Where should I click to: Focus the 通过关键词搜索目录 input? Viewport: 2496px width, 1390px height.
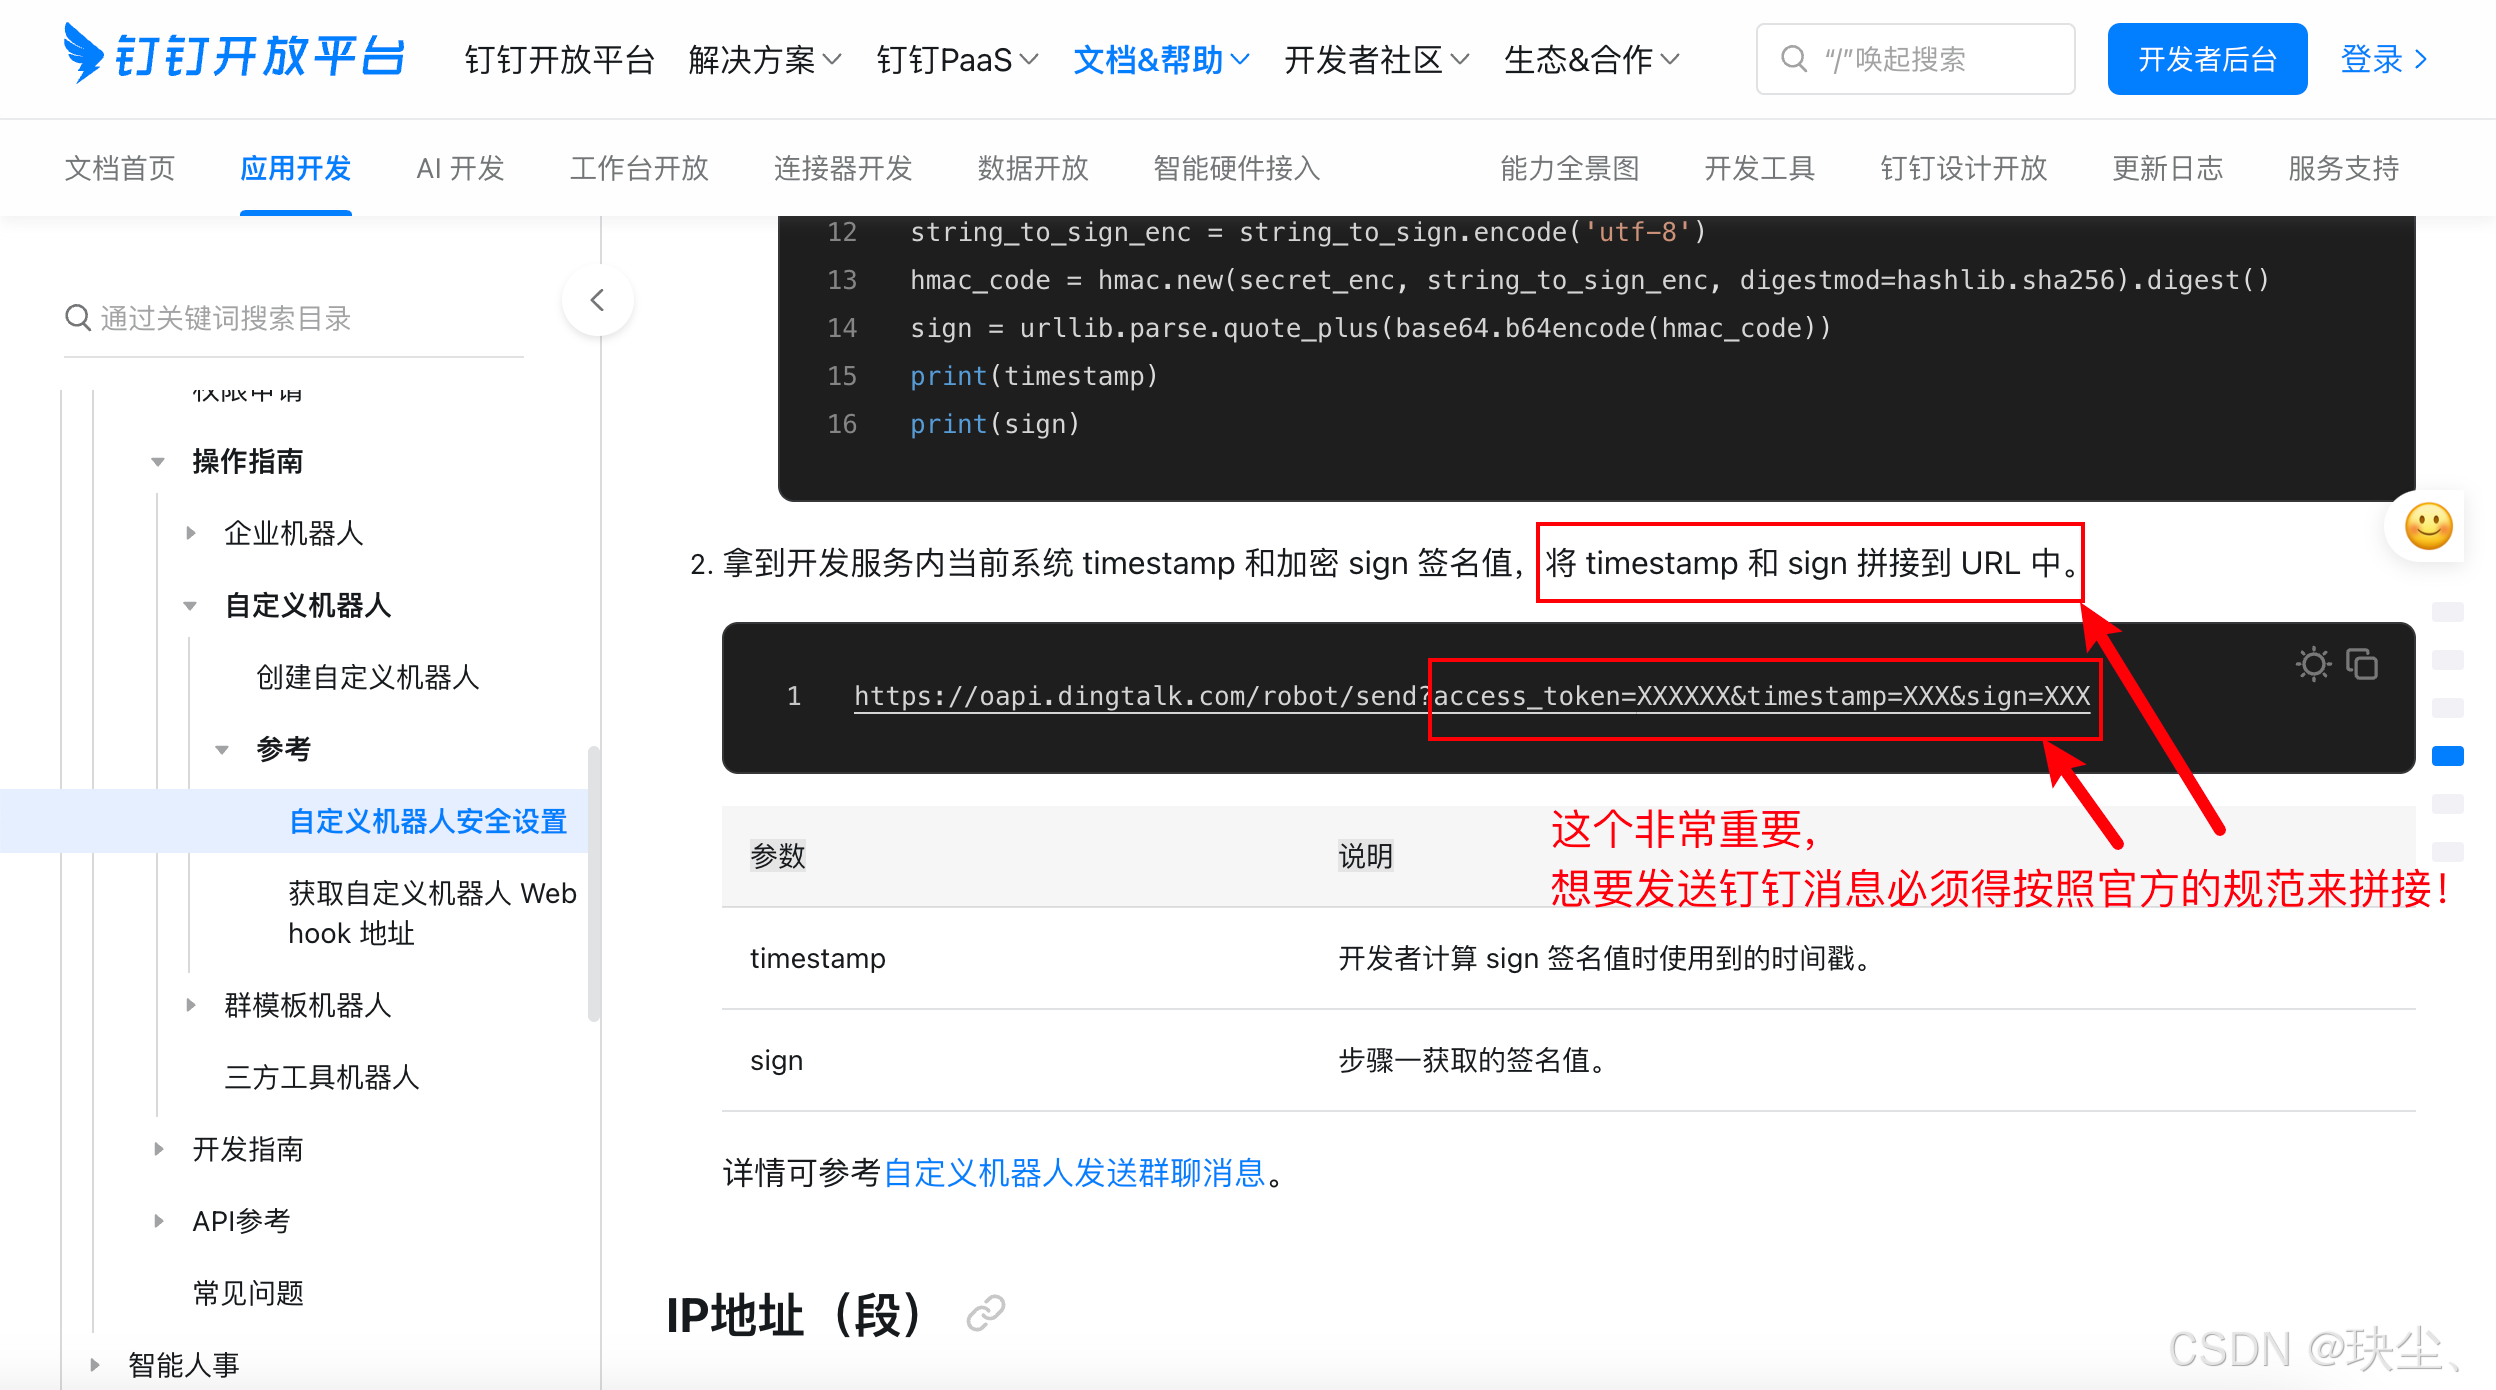tap(294, 318)
